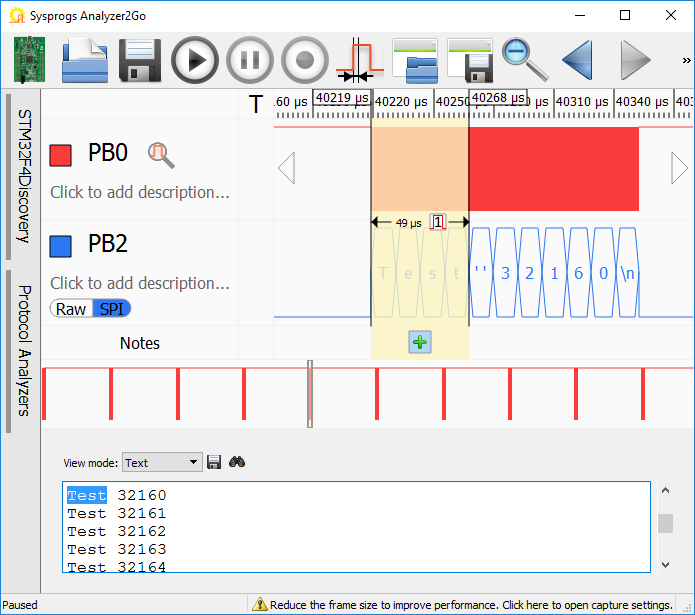Click the STM32F4Discovery board icon
The image size is (695, 615).
pos(29,60)
